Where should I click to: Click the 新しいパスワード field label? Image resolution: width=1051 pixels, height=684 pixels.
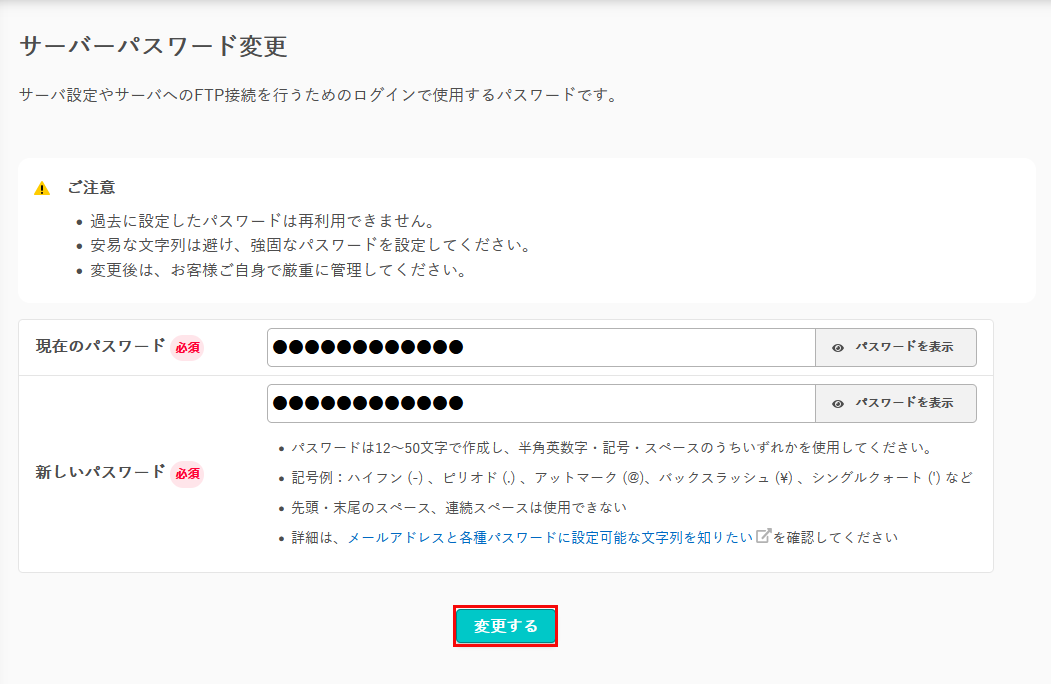100,472
